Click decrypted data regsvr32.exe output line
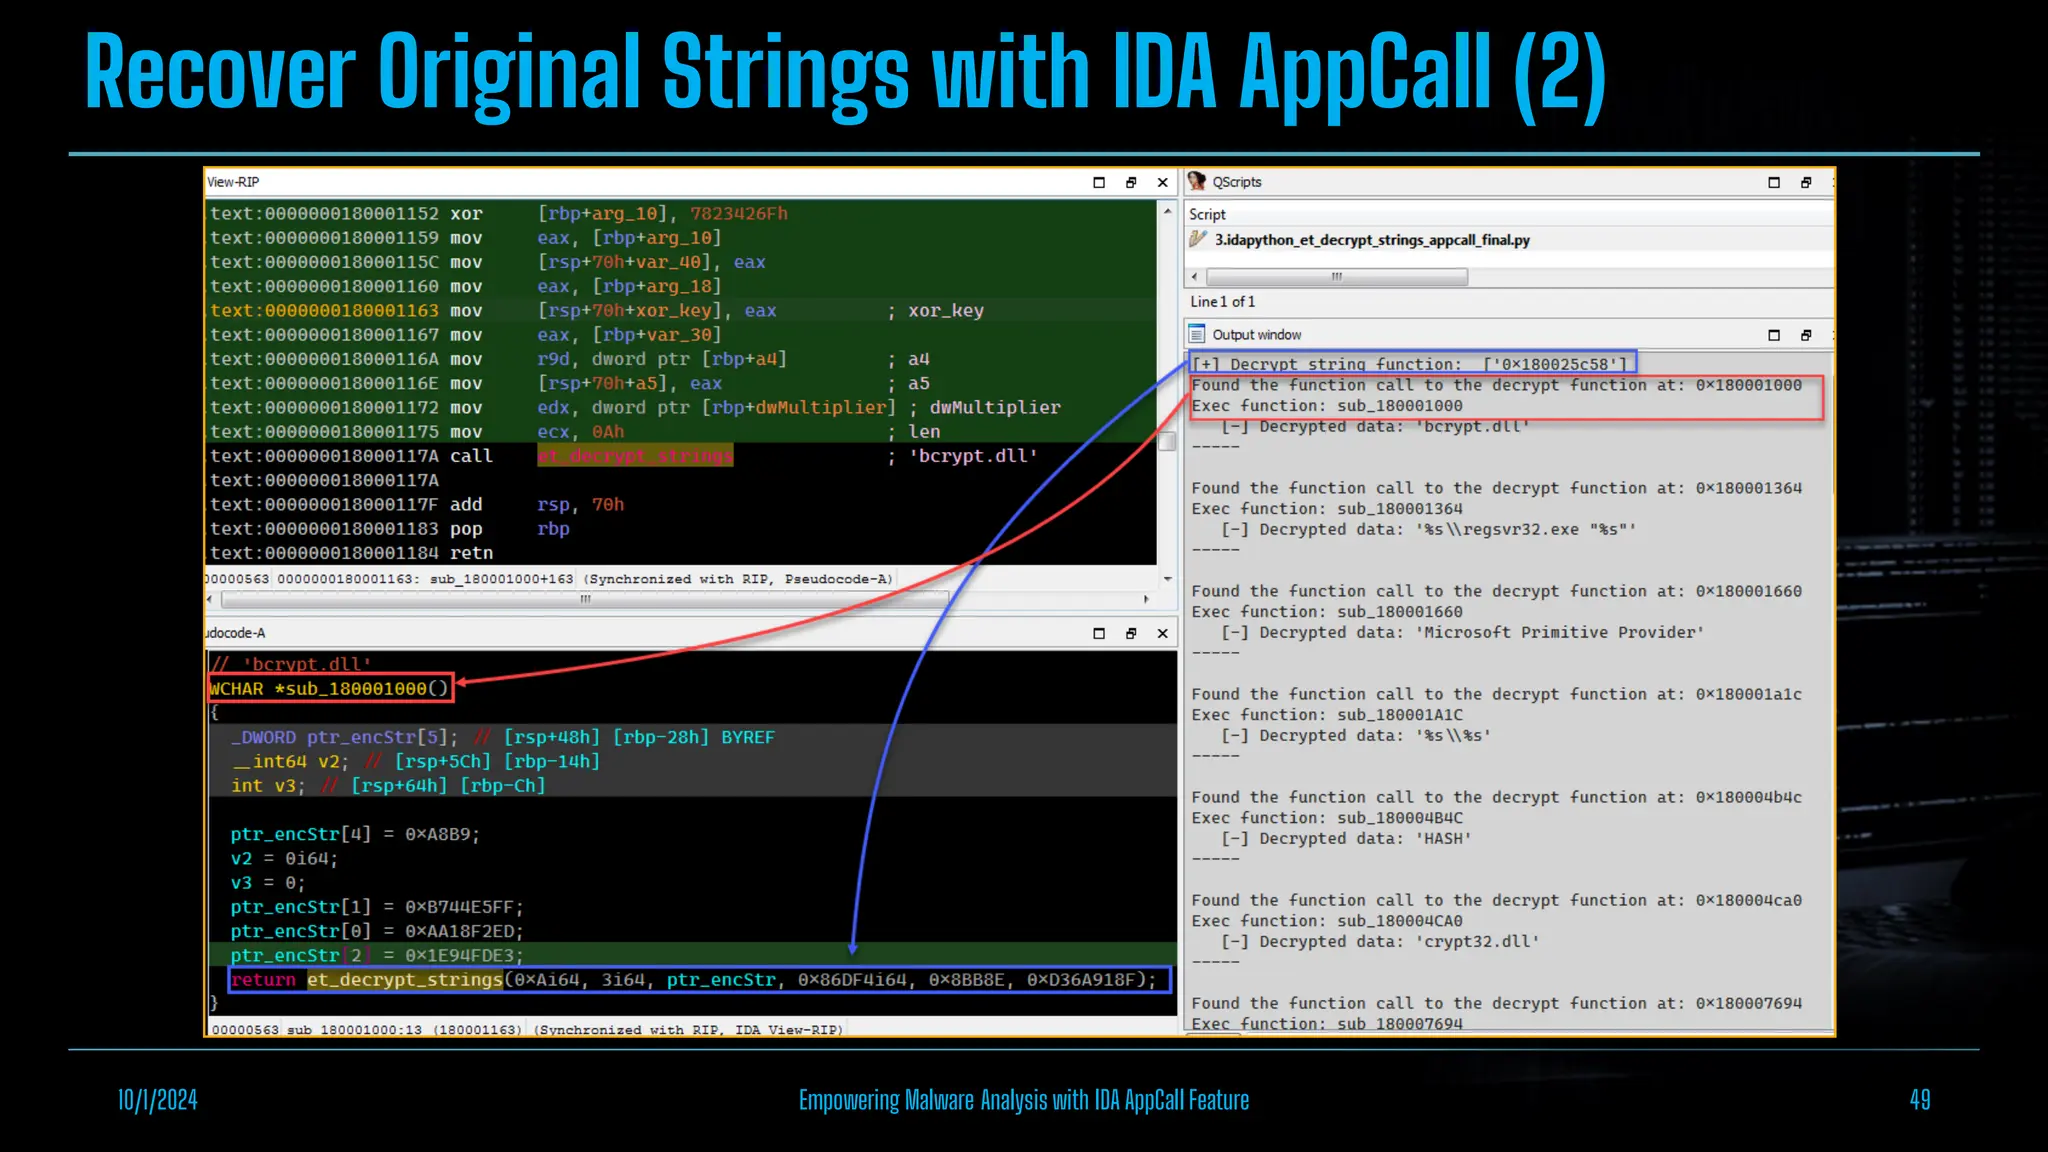The height and width of the screenshot is (1152, 2048). (x=1428, y=529)
